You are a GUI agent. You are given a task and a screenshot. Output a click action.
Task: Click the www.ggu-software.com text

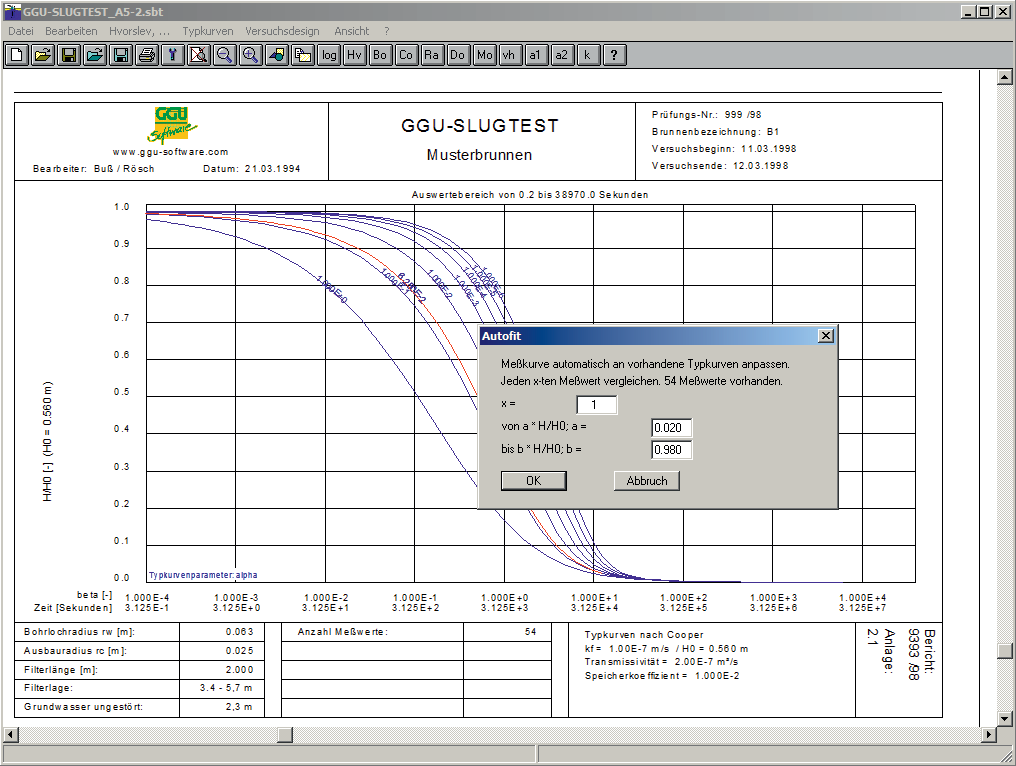(x=170, y=152)
